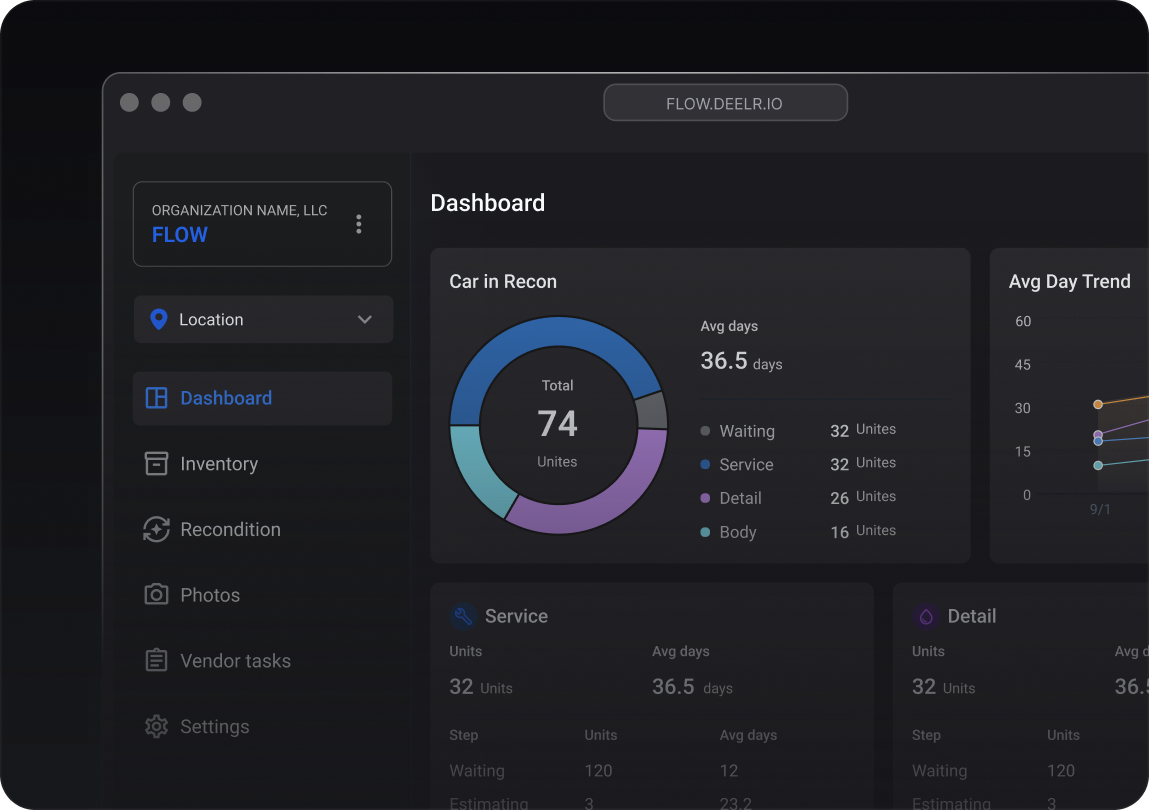Open the Location selector box
1149x810 pixels.
pos(263,319)
